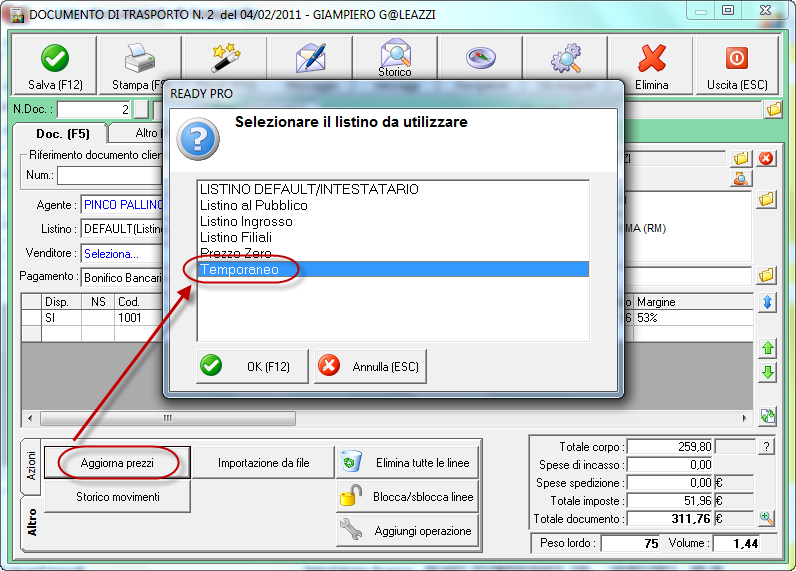Screen dimensions: 796x571
Task: Click the Cod. column header
Action: [x=139, y=302]
